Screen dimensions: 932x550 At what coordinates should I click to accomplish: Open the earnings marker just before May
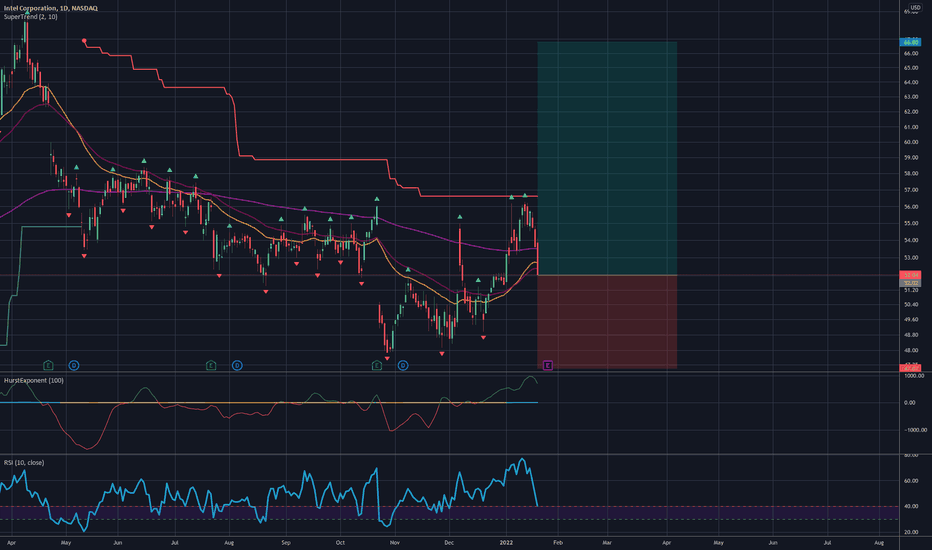[x=48, y=365]
